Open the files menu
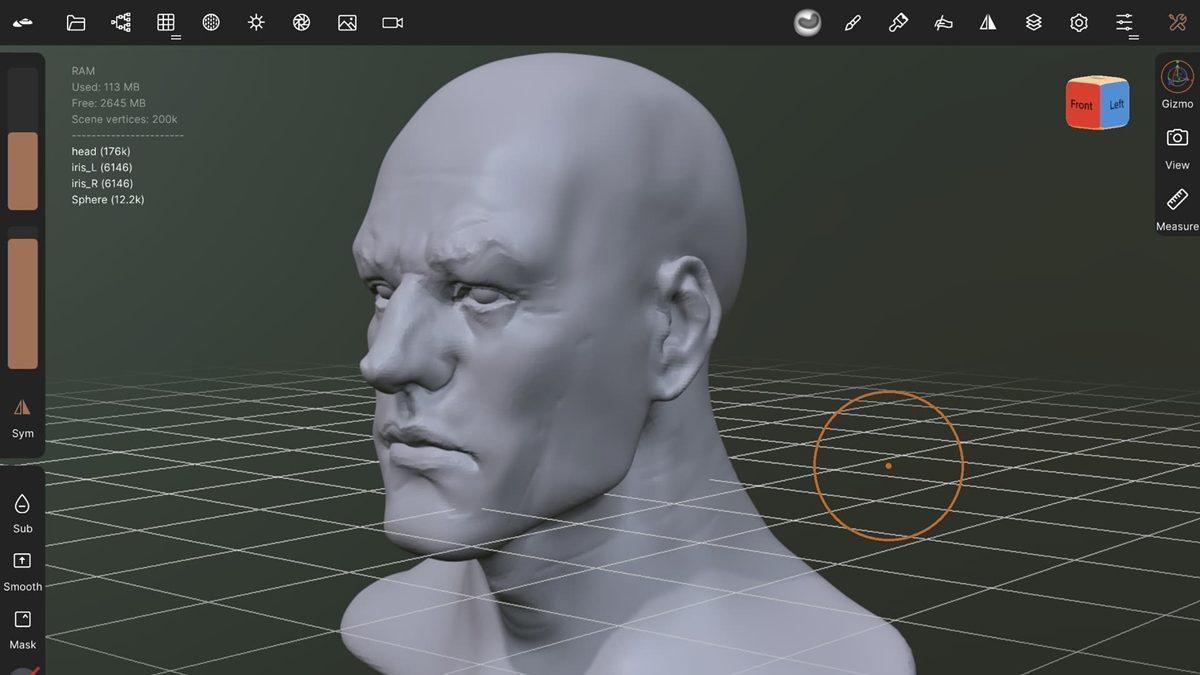The height and width of the screenshot is (675, 1200). tap(76, 21)
